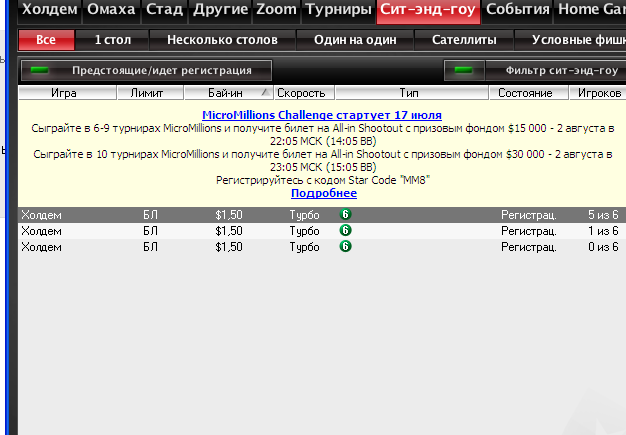Sort by Лимит column header
Screen dimensions: 626x435
tap(150, 93)
